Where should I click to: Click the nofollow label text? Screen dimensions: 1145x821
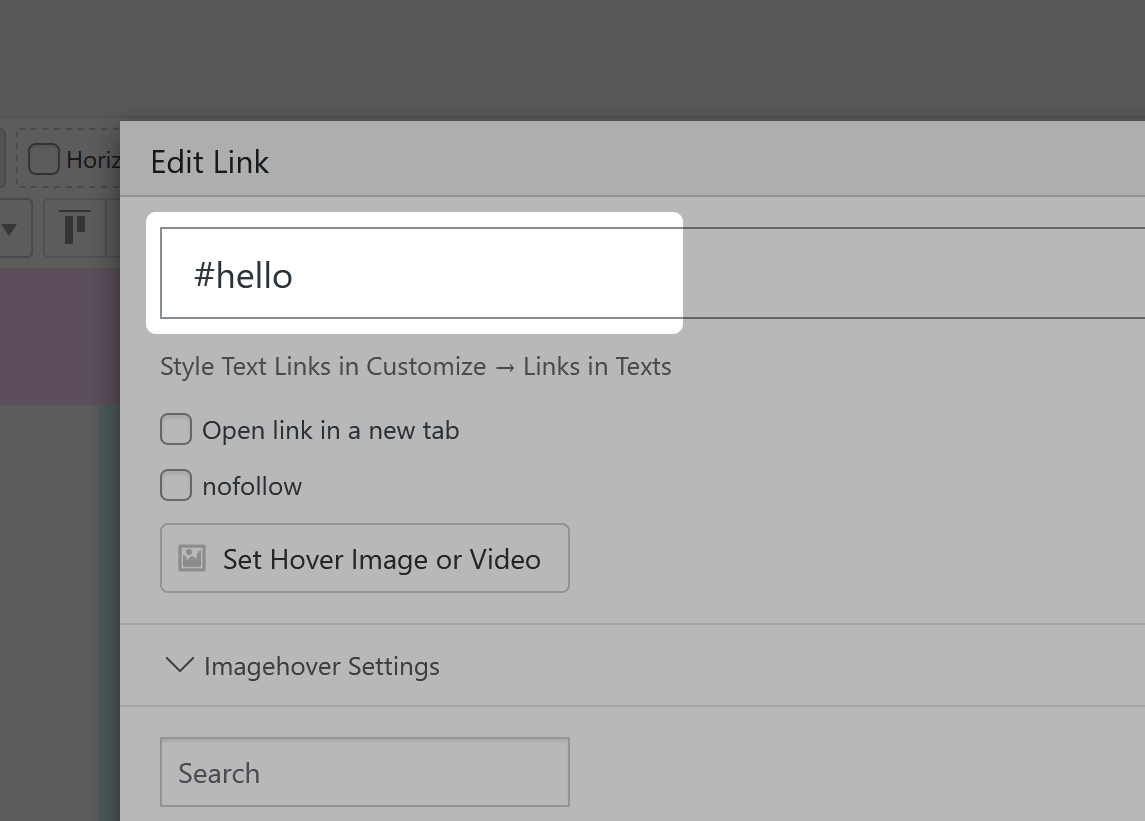point(252,487)
